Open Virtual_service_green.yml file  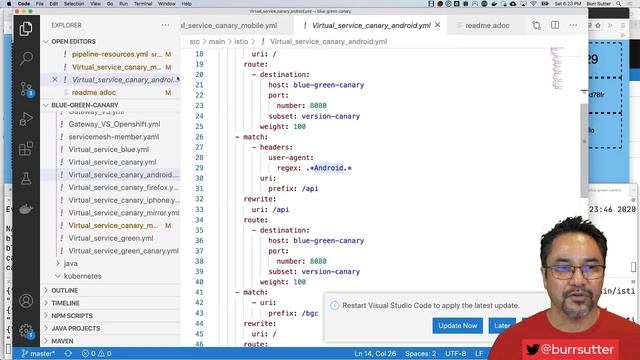(111, 238)
